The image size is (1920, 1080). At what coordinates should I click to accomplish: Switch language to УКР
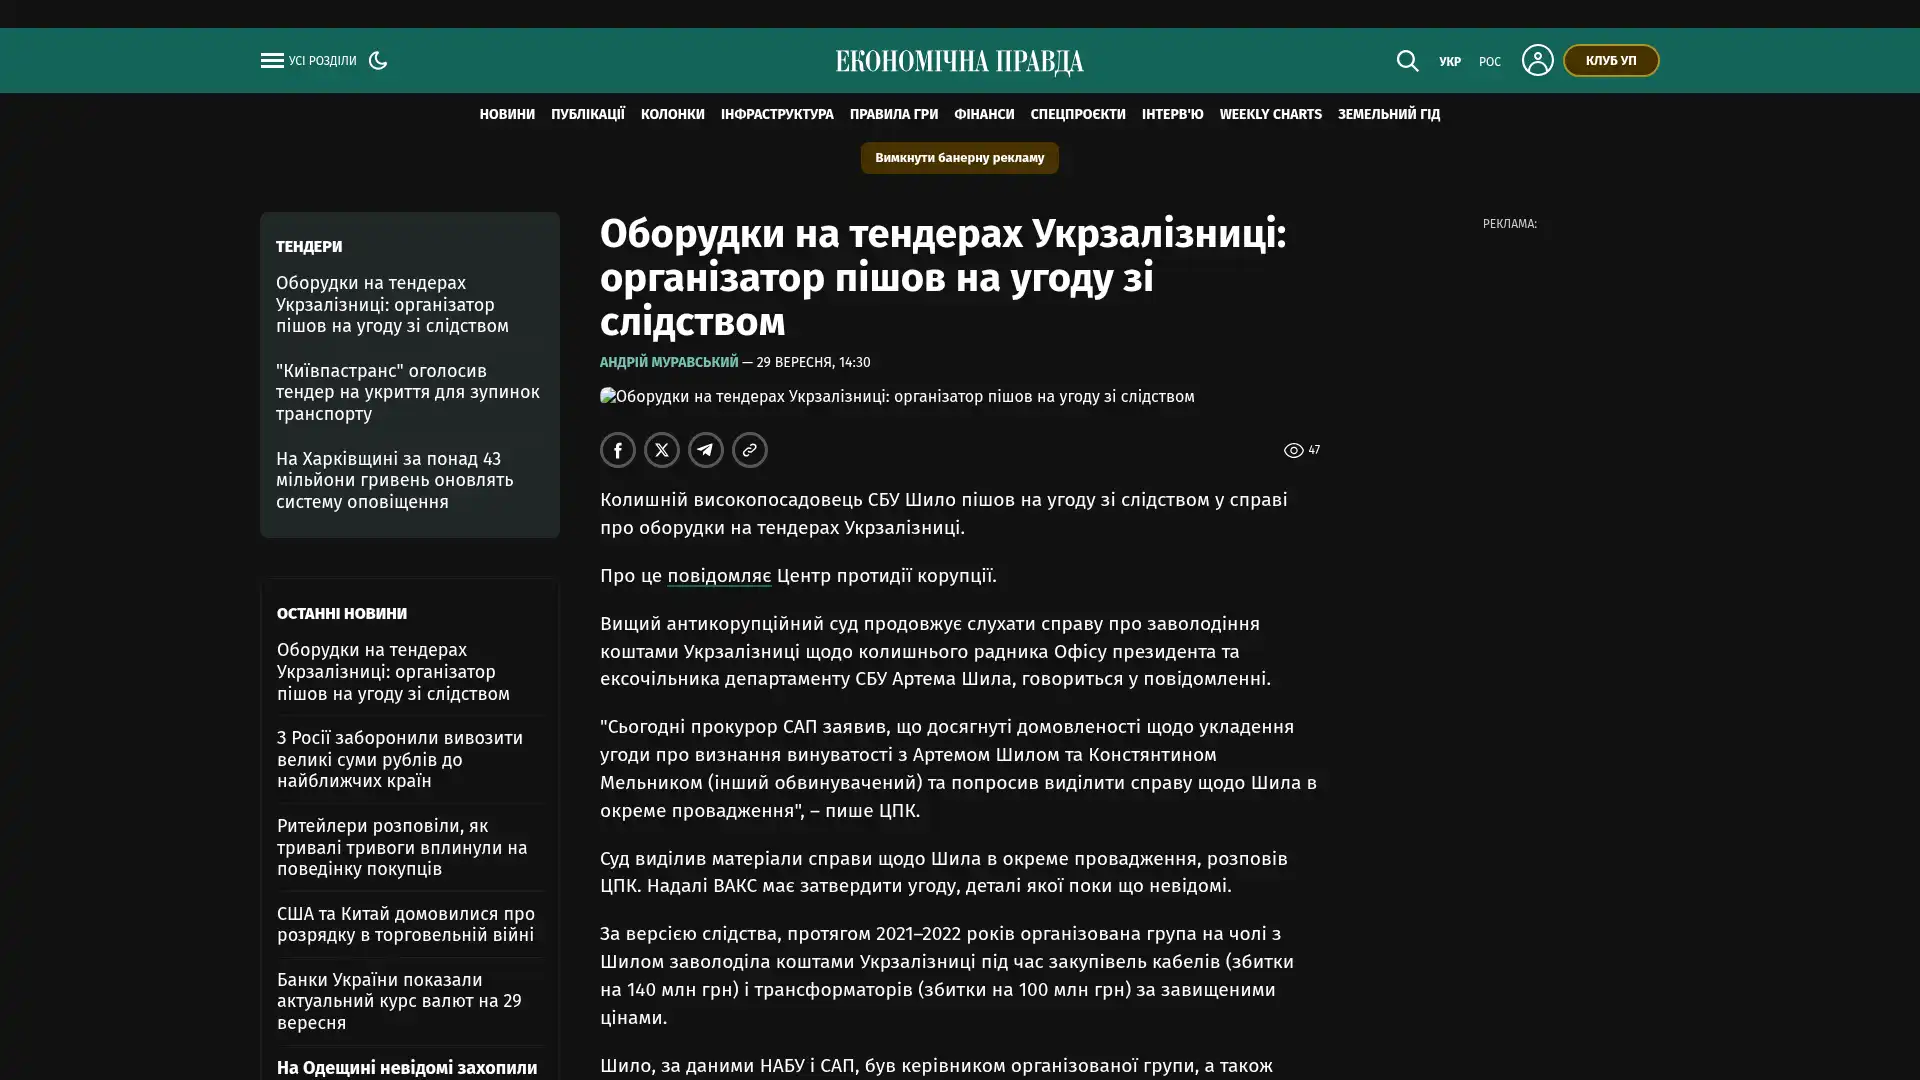(x=1450, y=62)
